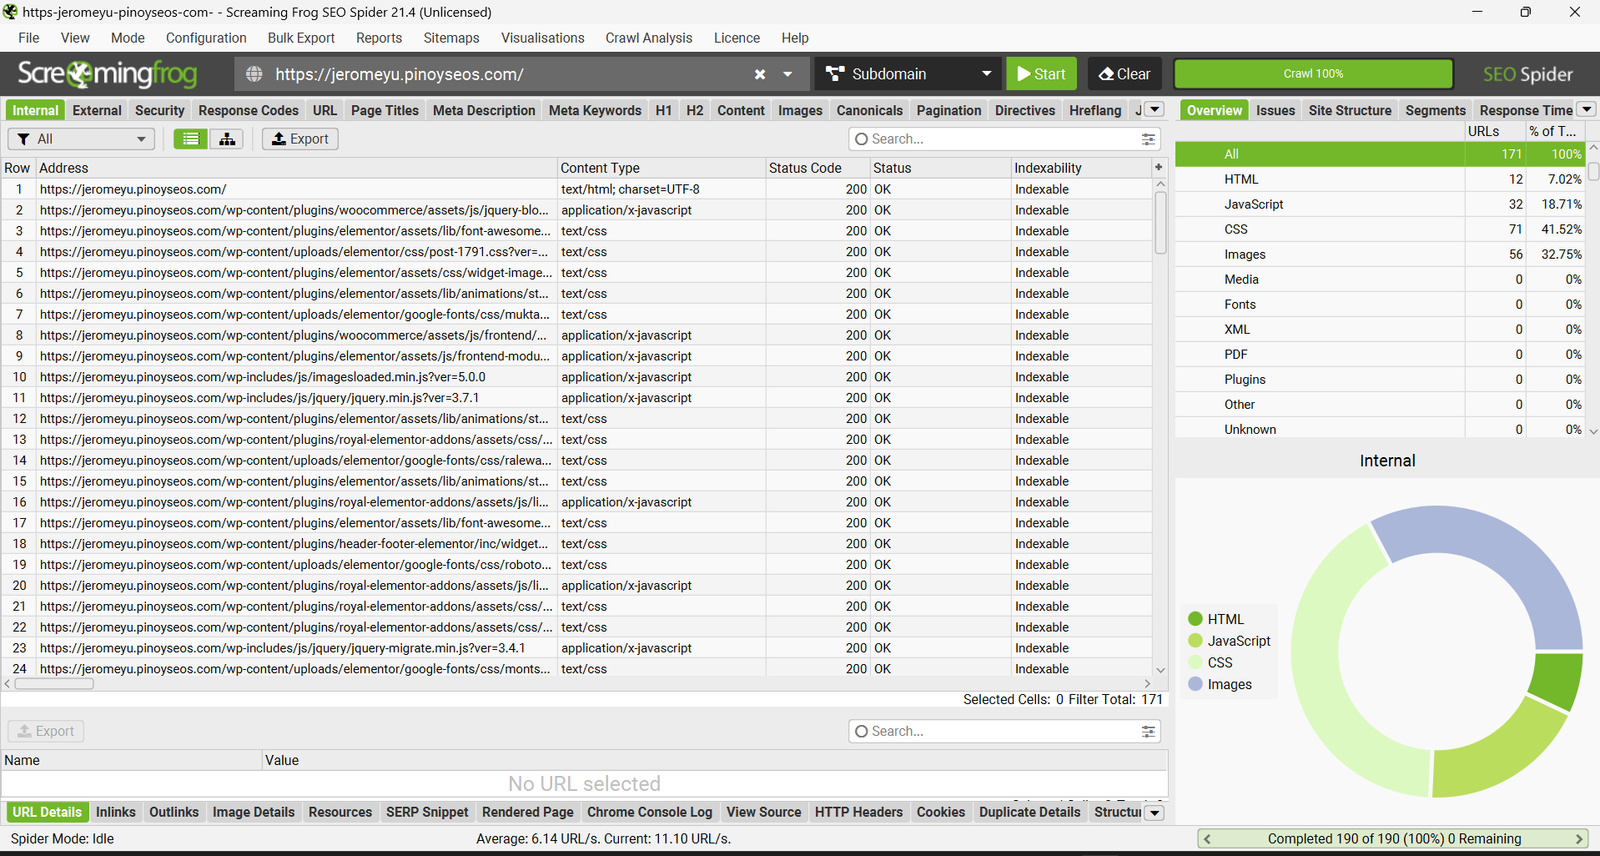Click the Crawl 100% progress bar

(x=1313, y=74)
